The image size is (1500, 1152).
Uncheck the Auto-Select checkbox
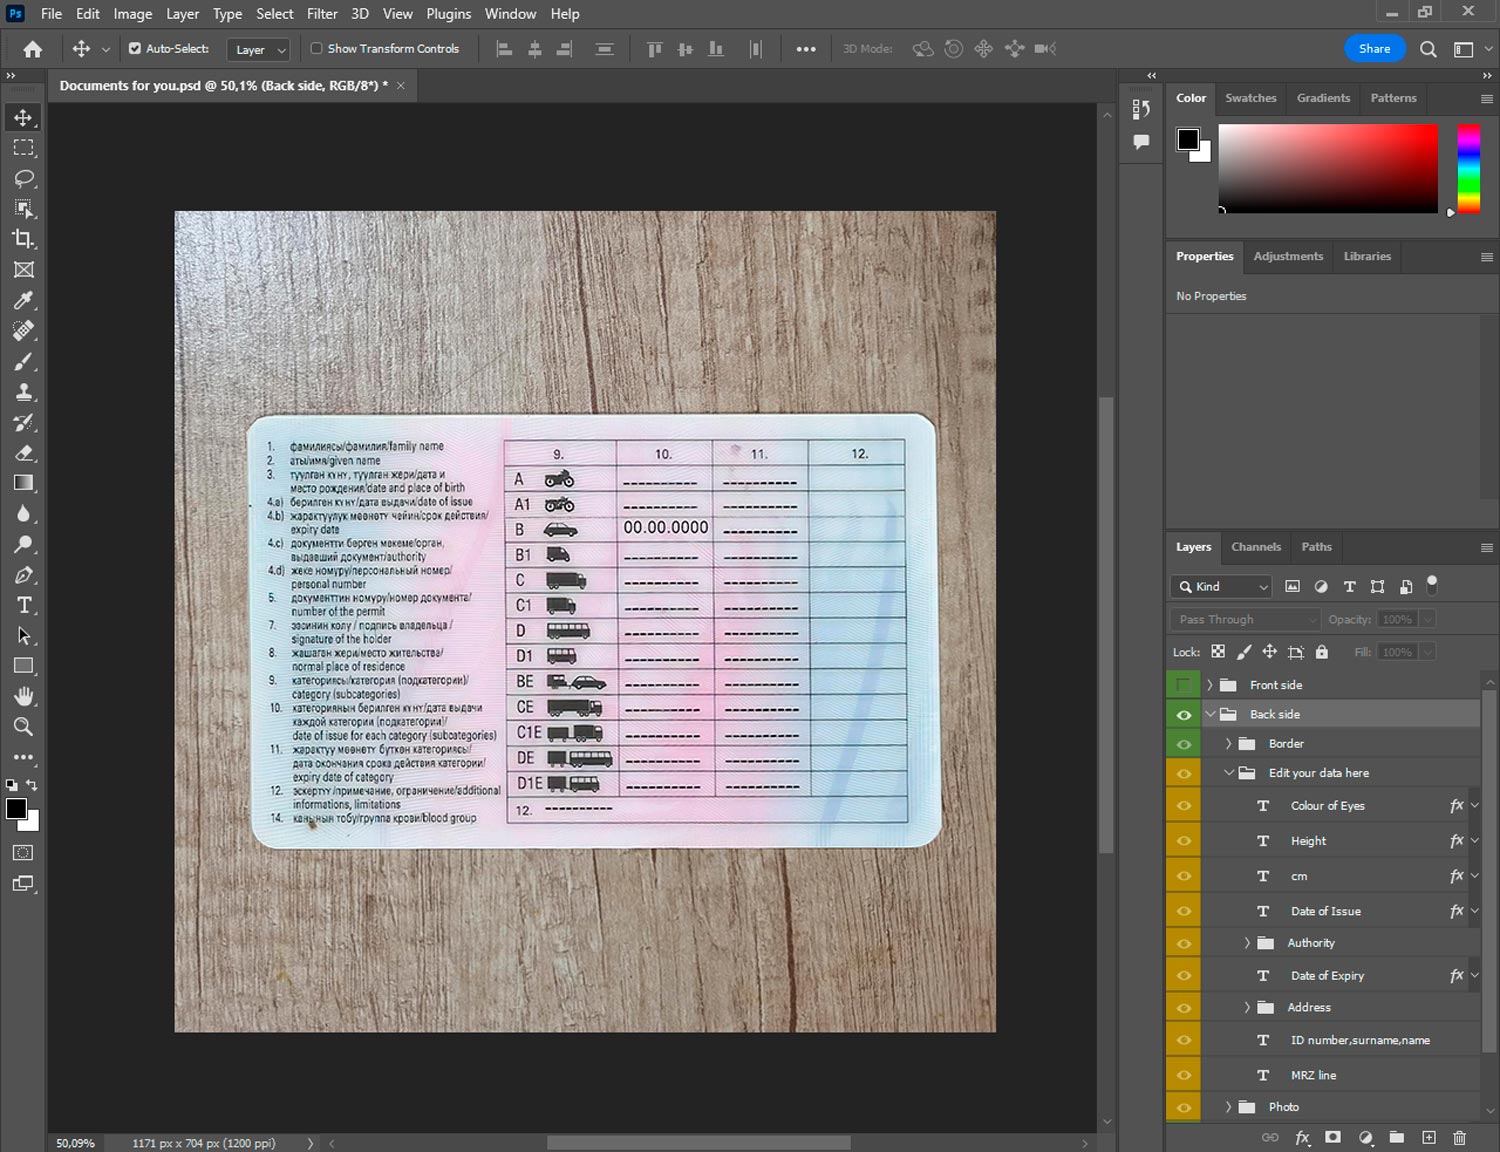(x=135, y=48)
